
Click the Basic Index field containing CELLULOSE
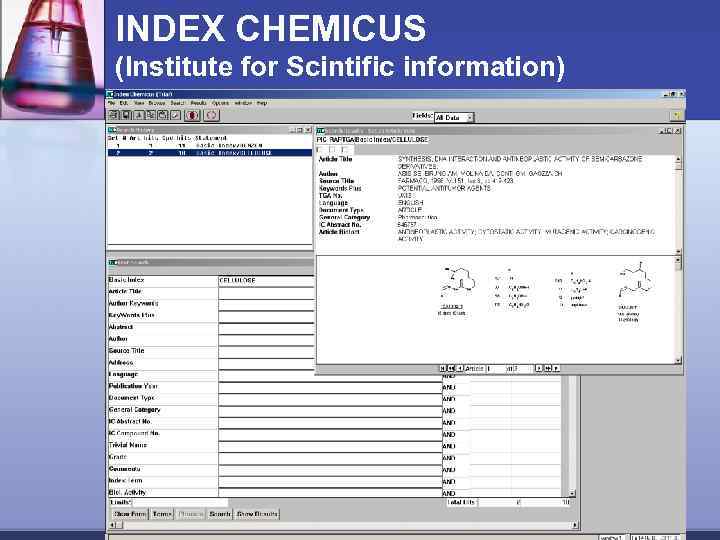coord(266,280)
